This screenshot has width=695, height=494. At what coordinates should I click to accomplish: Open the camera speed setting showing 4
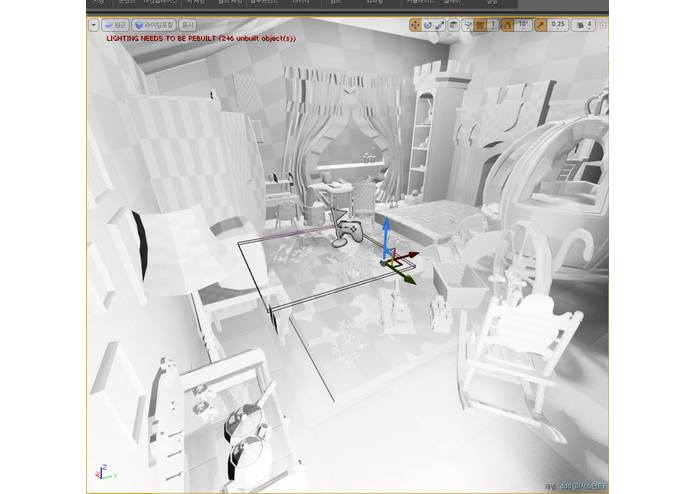click(x=583, y=25)
